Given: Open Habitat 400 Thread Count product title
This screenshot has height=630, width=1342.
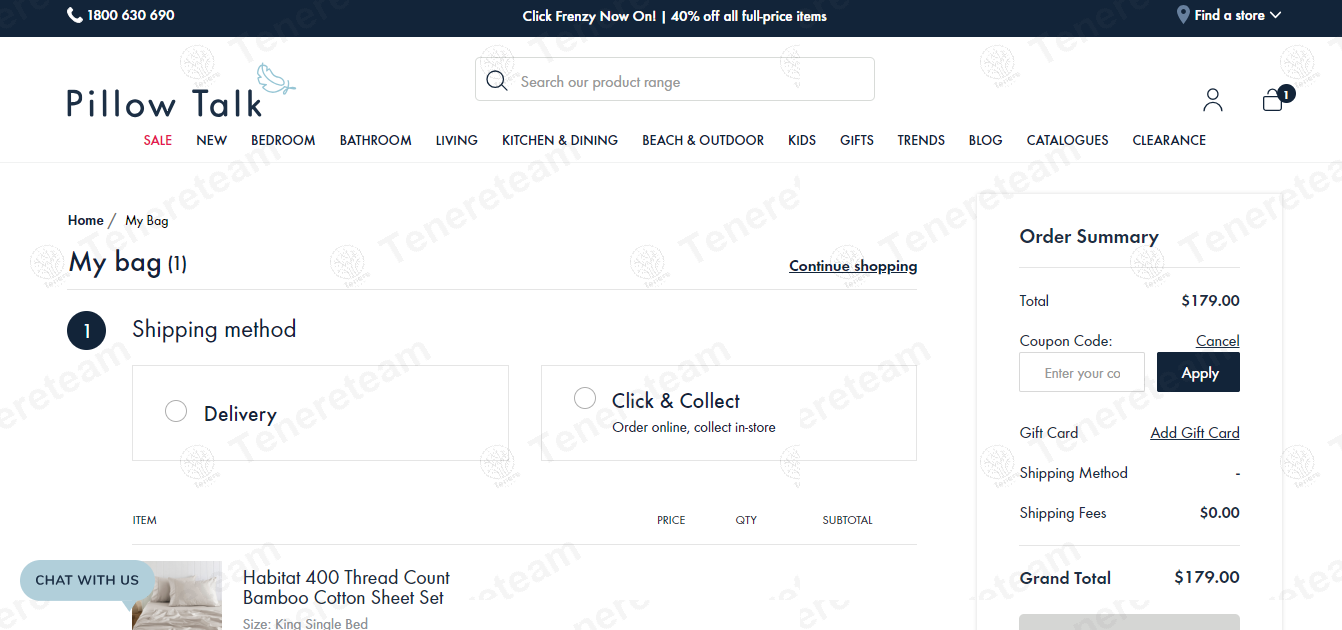Looking at the screenshot, I should [x=346, y=587].
